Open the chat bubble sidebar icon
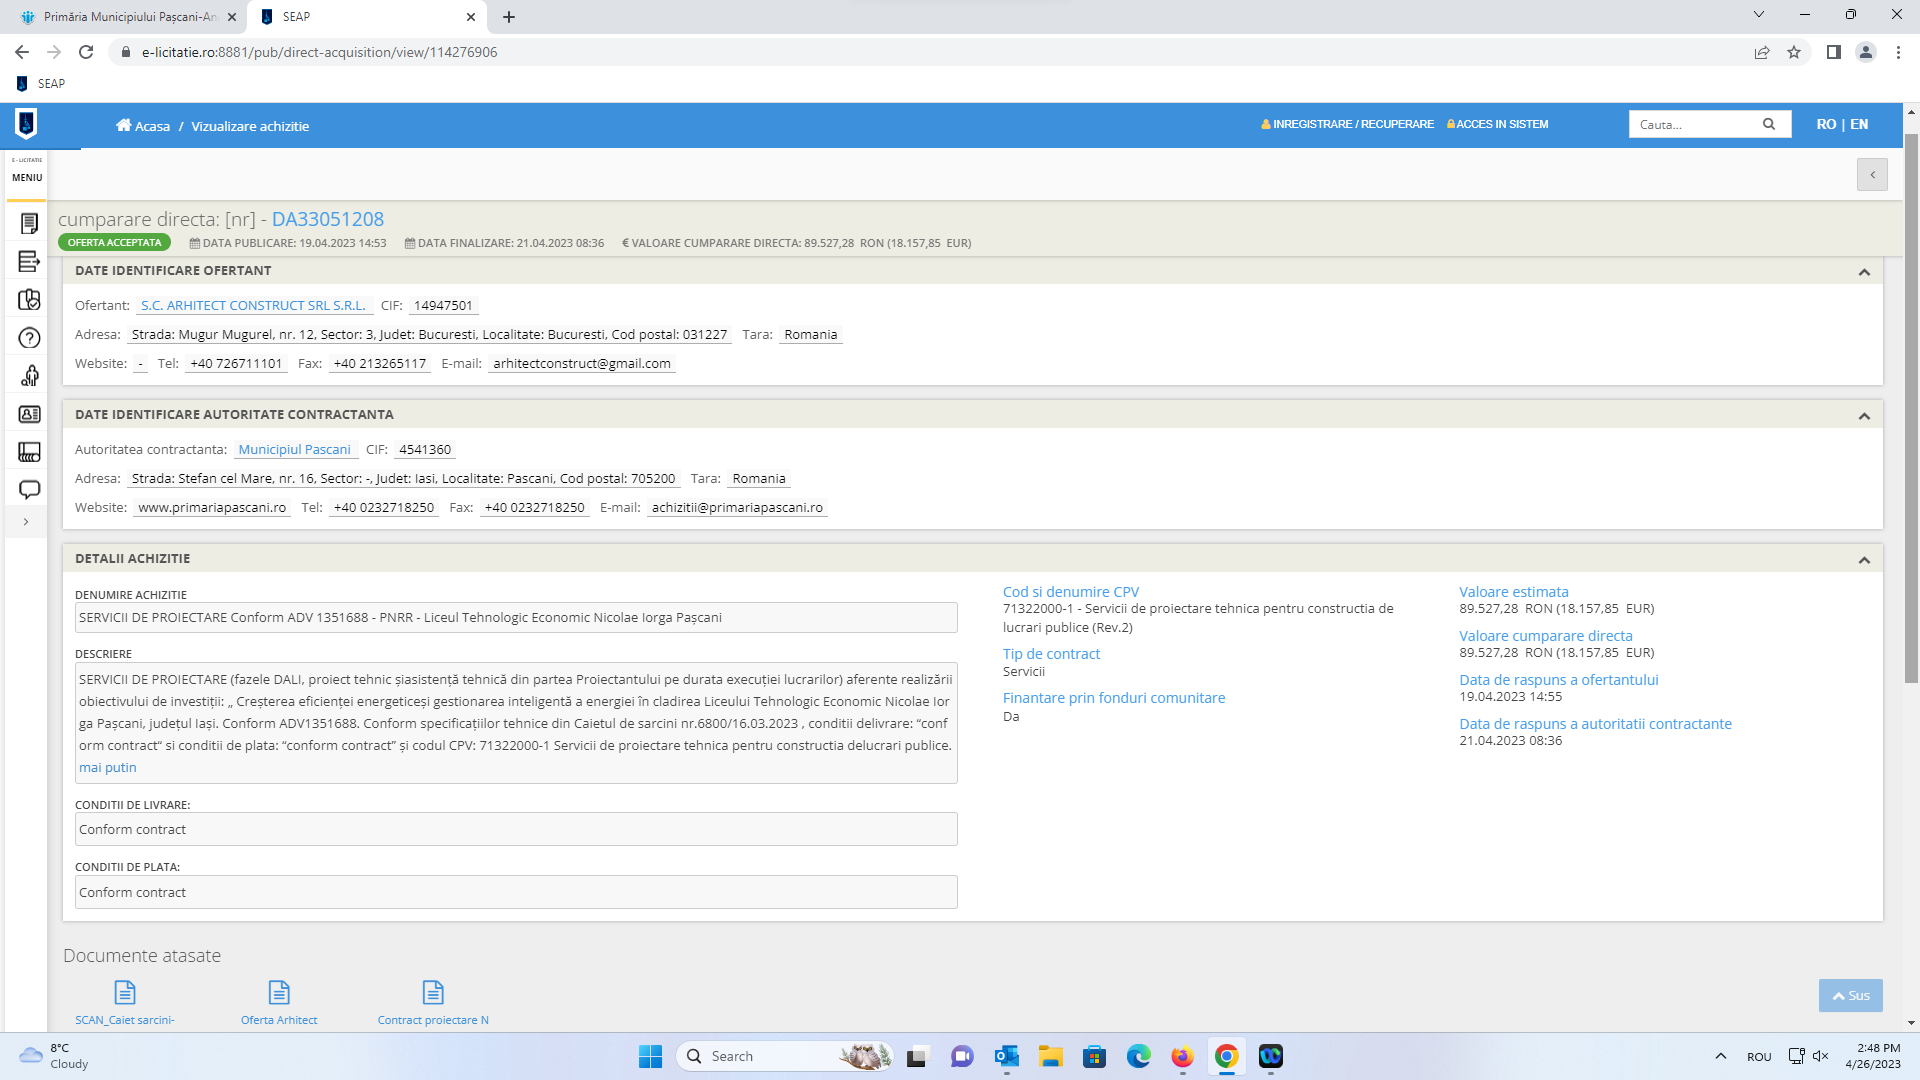The height and width of the screenshot is (1080, 1920). pyautogui.click(x=29, y=490)
